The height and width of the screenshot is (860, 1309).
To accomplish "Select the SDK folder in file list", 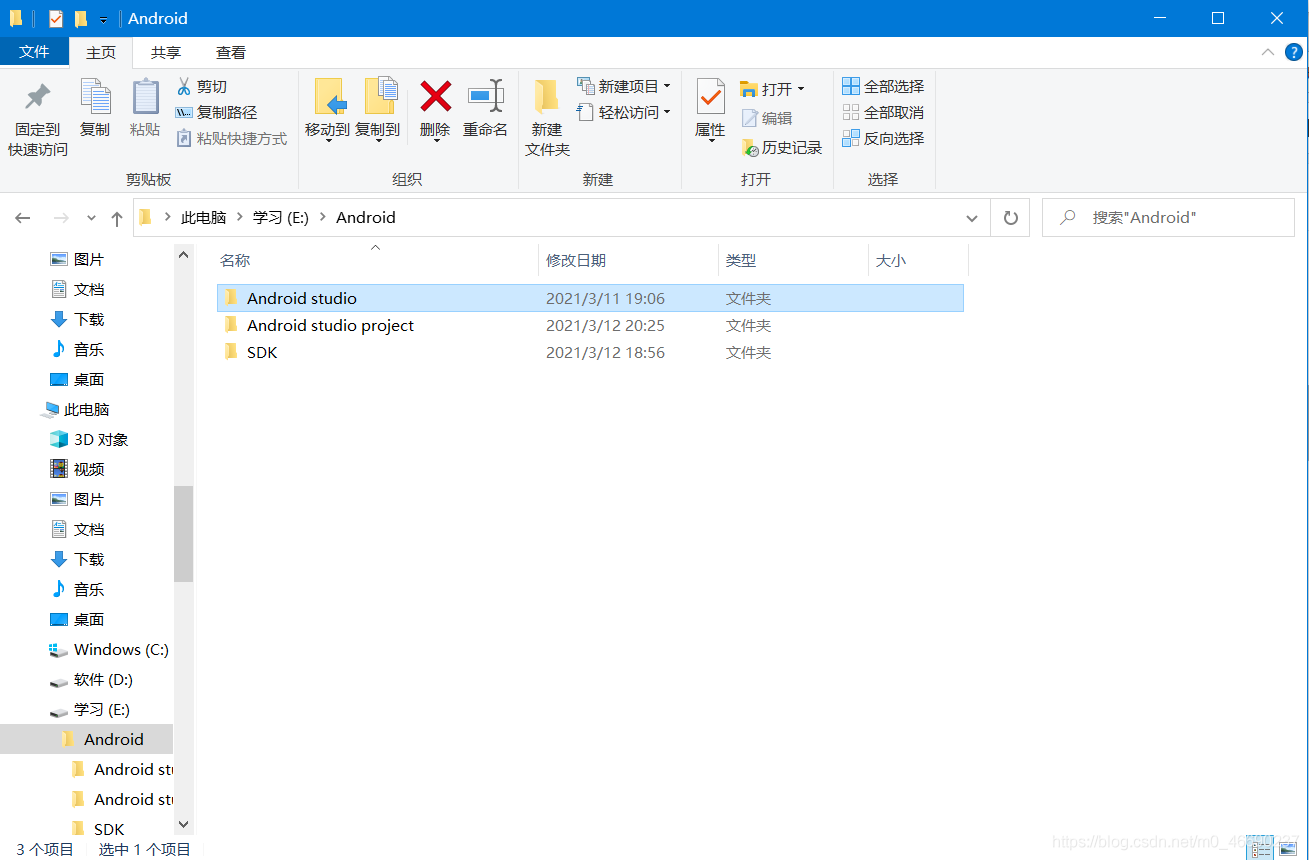I will click(x=590, y=352).
